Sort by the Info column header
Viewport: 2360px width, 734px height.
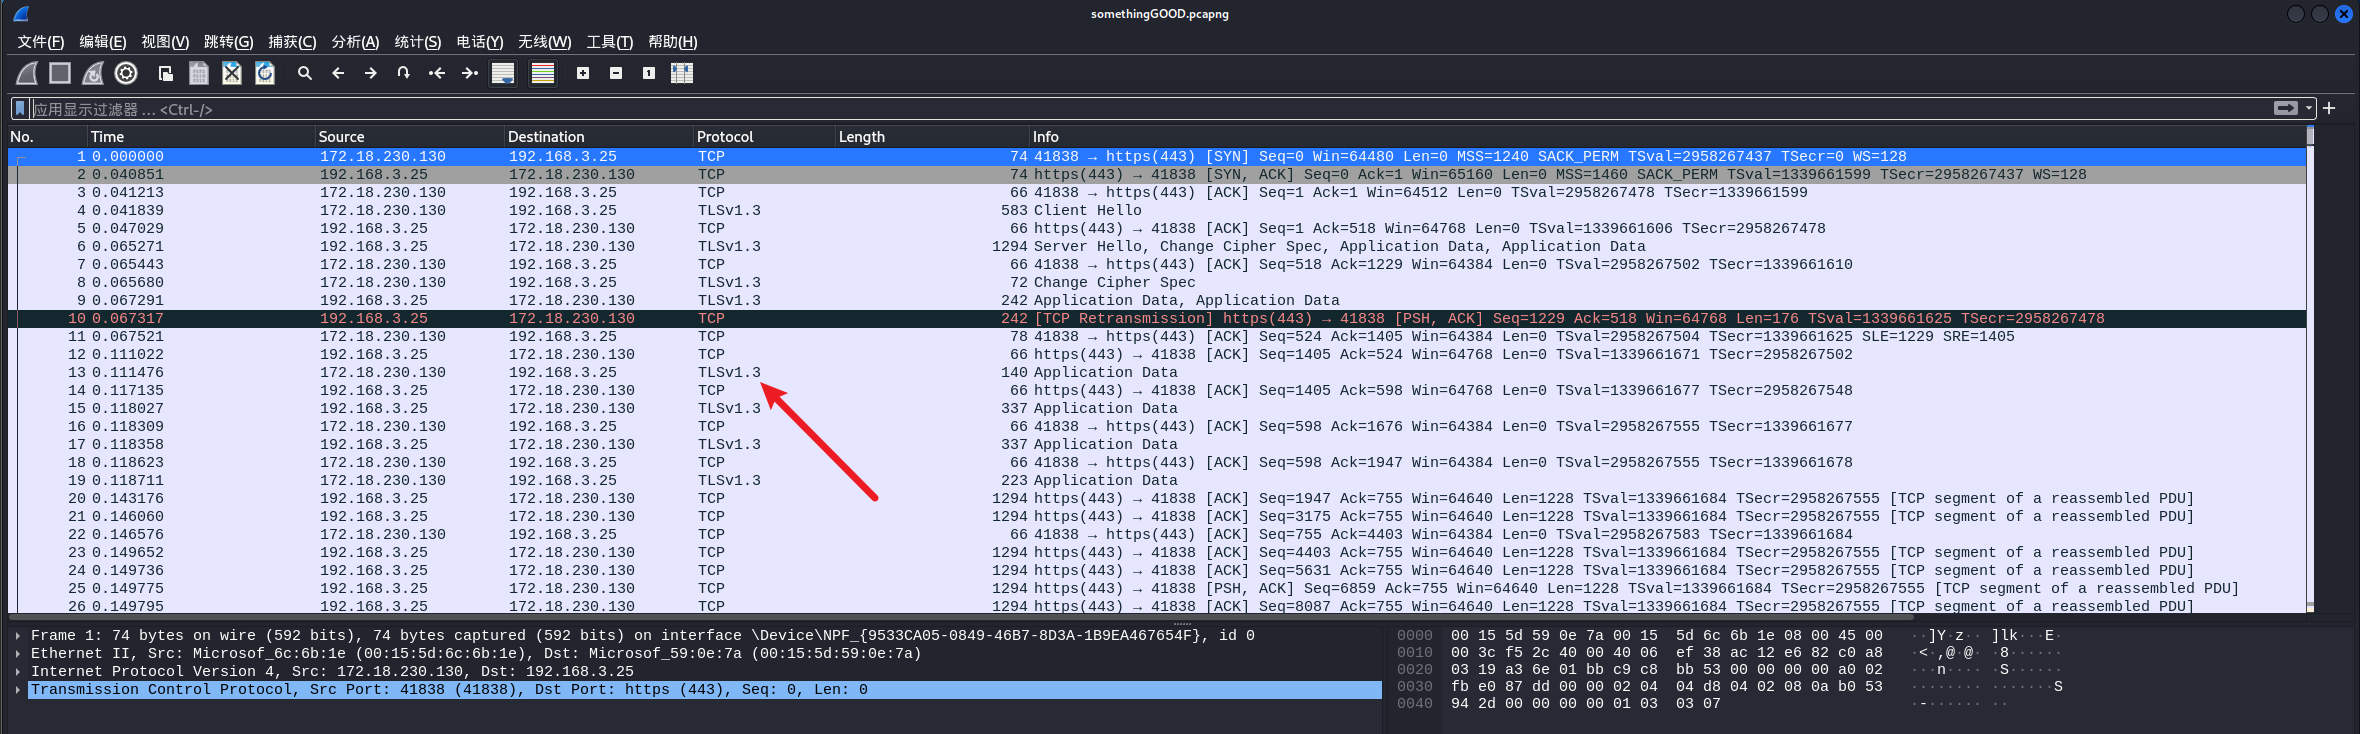point(1667,137)
